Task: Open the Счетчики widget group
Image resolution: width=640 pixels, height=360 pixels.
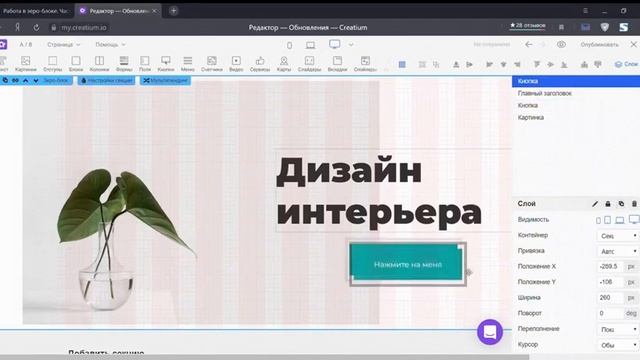Action: coord(212,64)
